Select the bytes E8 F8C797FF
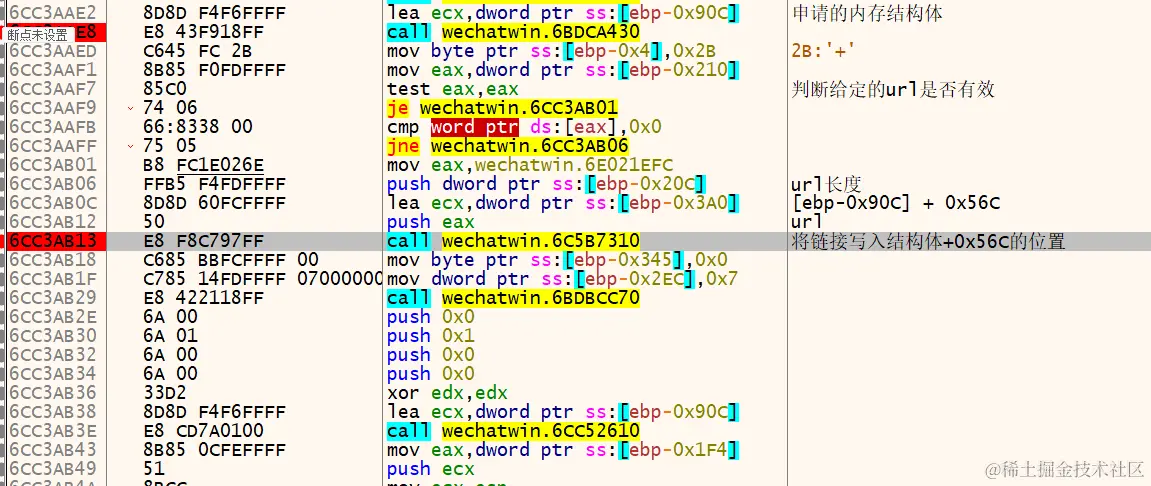This screenshot has width=1151, height=486. (204, 241)
